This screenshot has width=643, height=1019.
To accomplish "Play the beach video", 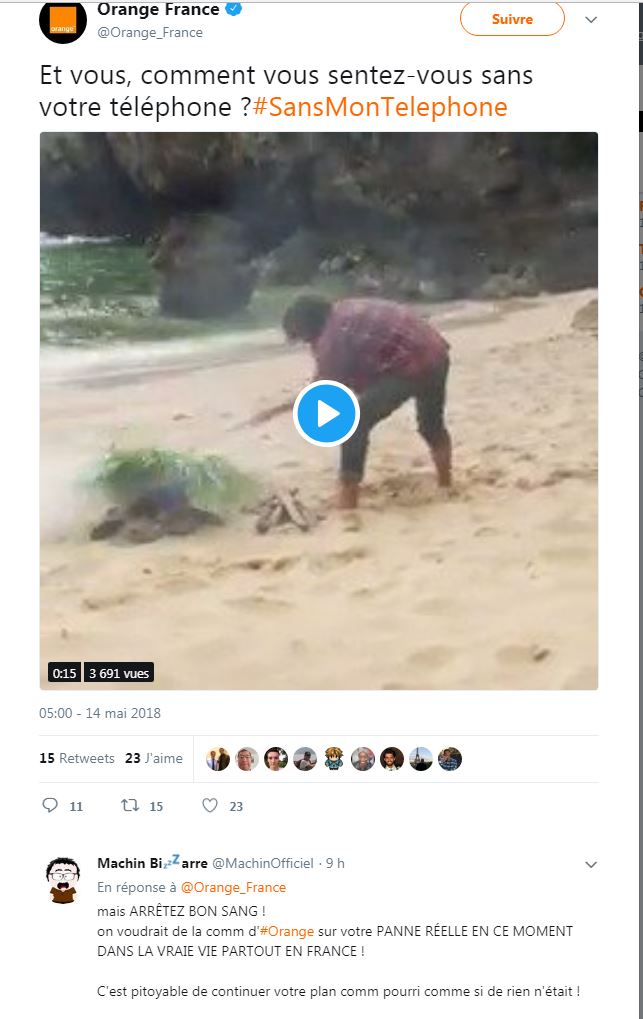I will [326, 413].
